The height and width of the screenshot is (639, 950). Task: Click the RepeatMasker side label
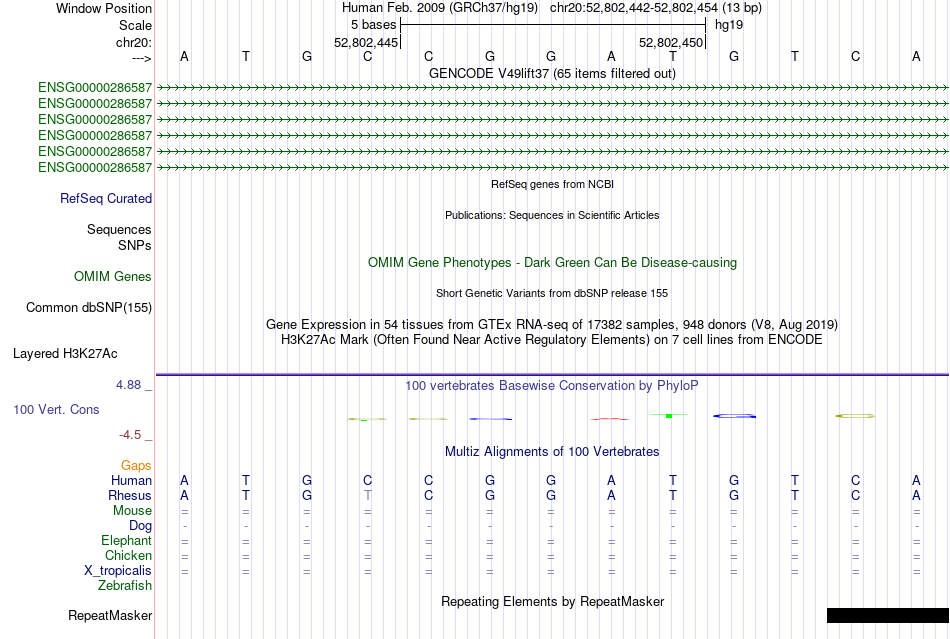pos(110,616)
